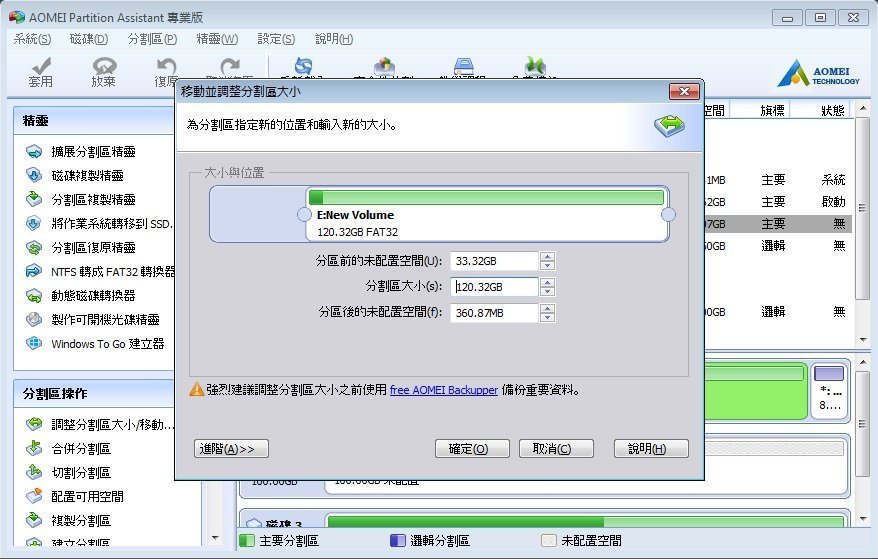Click the 旗標 column header
The height and width of the screenshot is (559, 878).
click(773, 111)
